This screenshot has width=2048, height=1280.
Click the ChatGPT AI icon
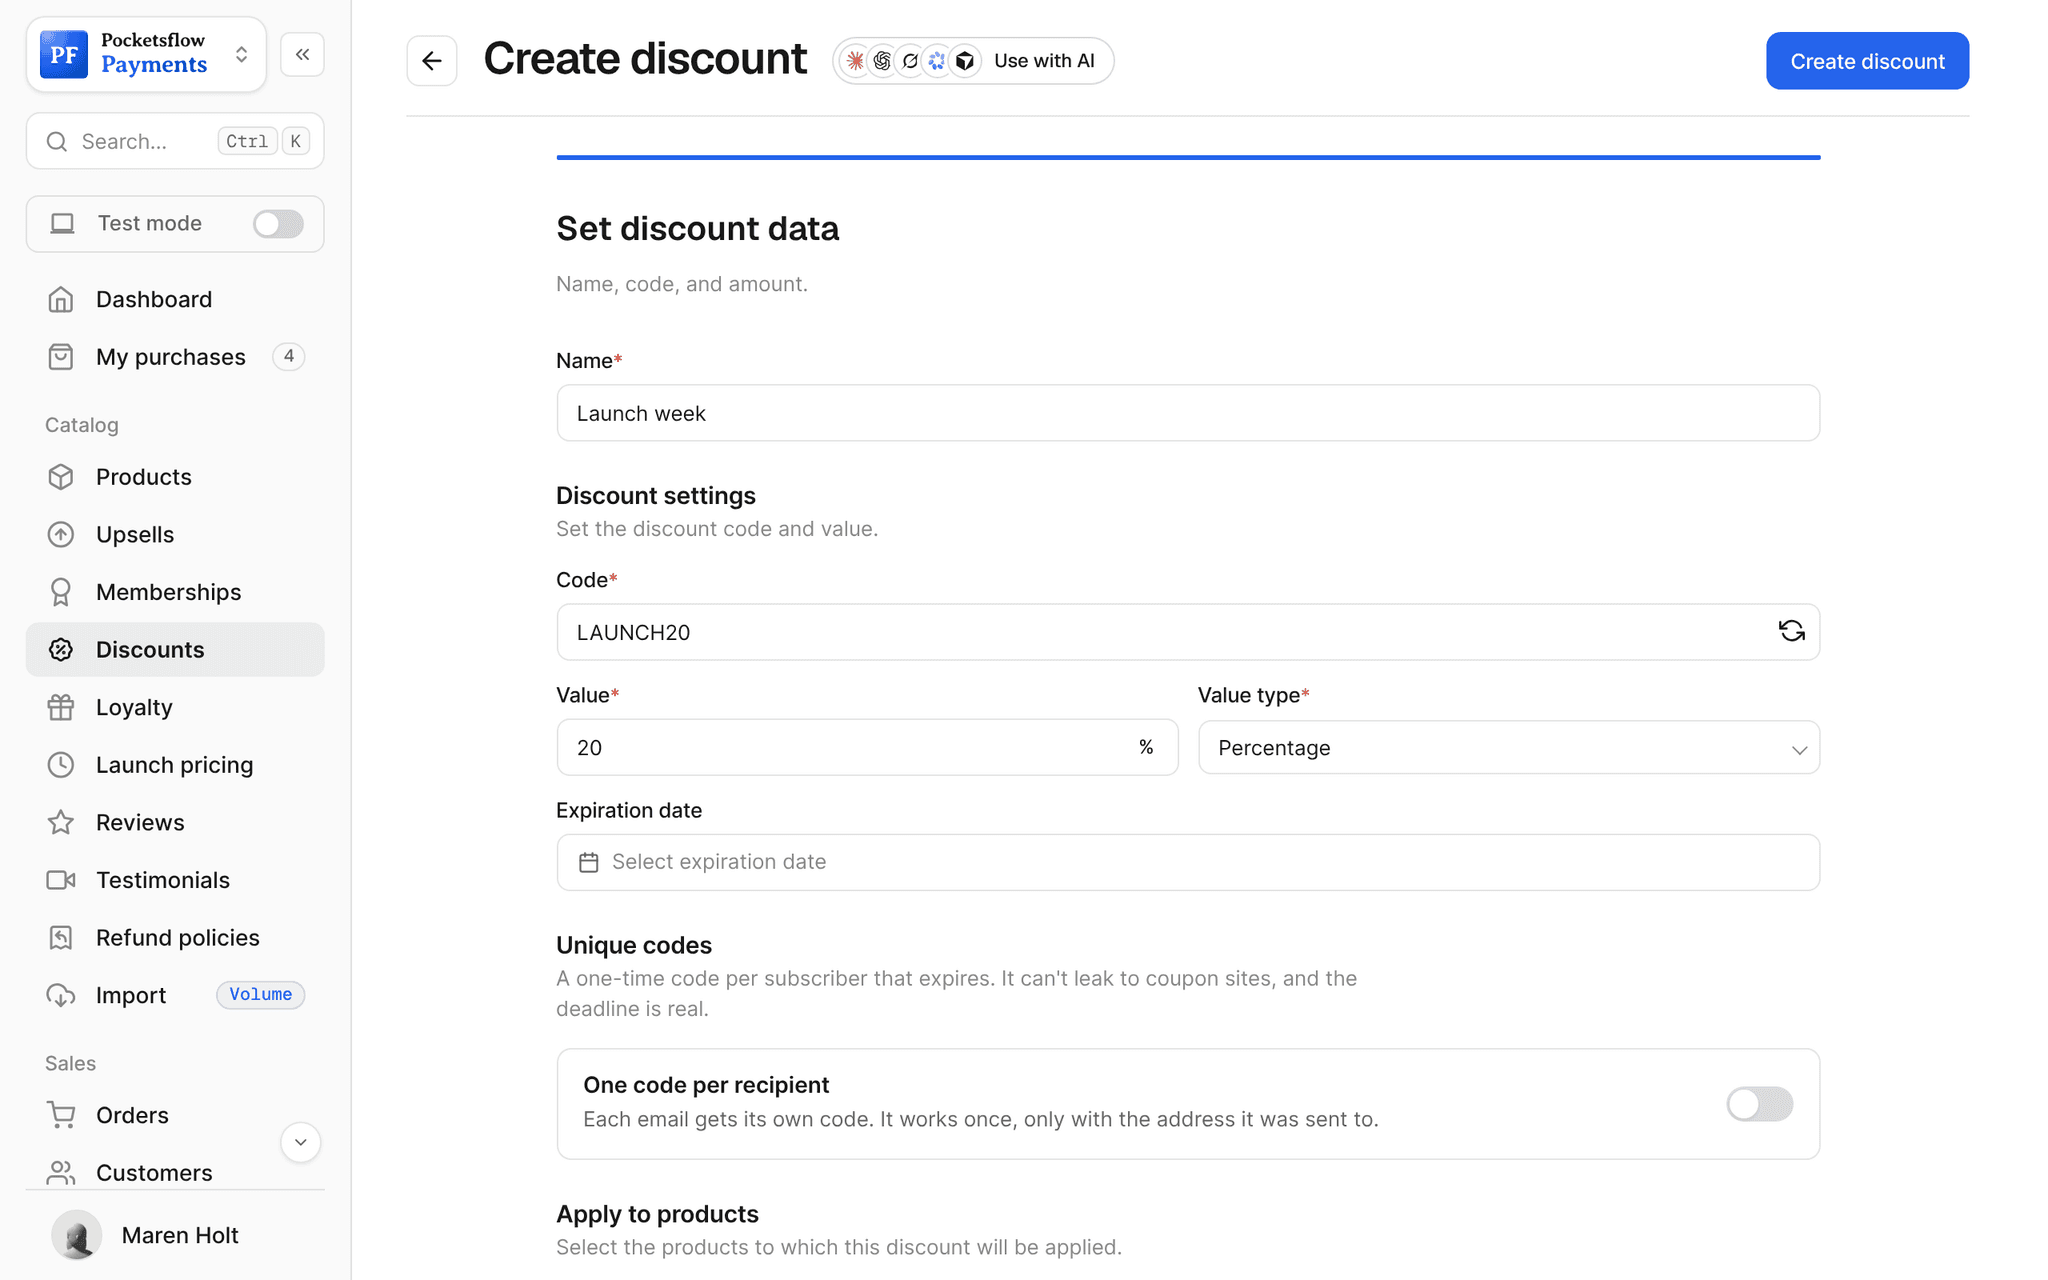tap(882, 61)
